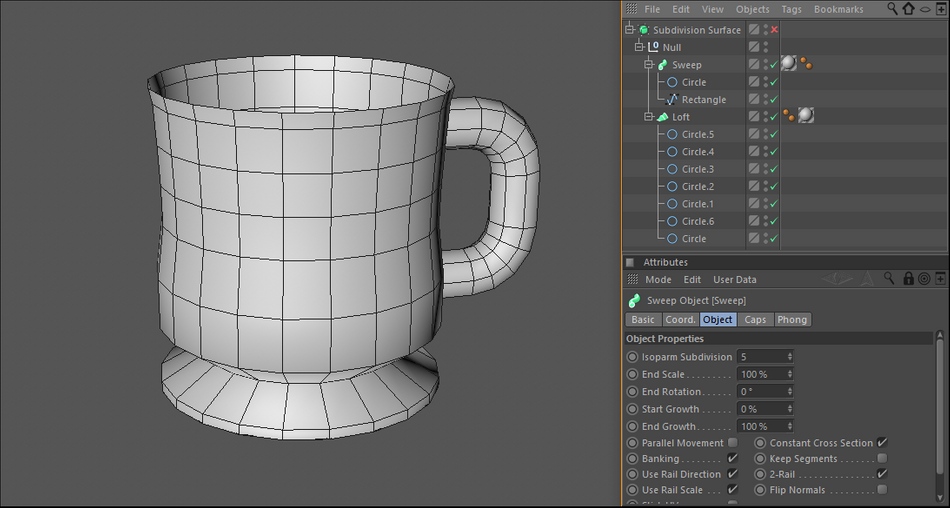Click the layer square beside Rectangle
This screenshot has width=950, height=508.
tap(754, 99)
